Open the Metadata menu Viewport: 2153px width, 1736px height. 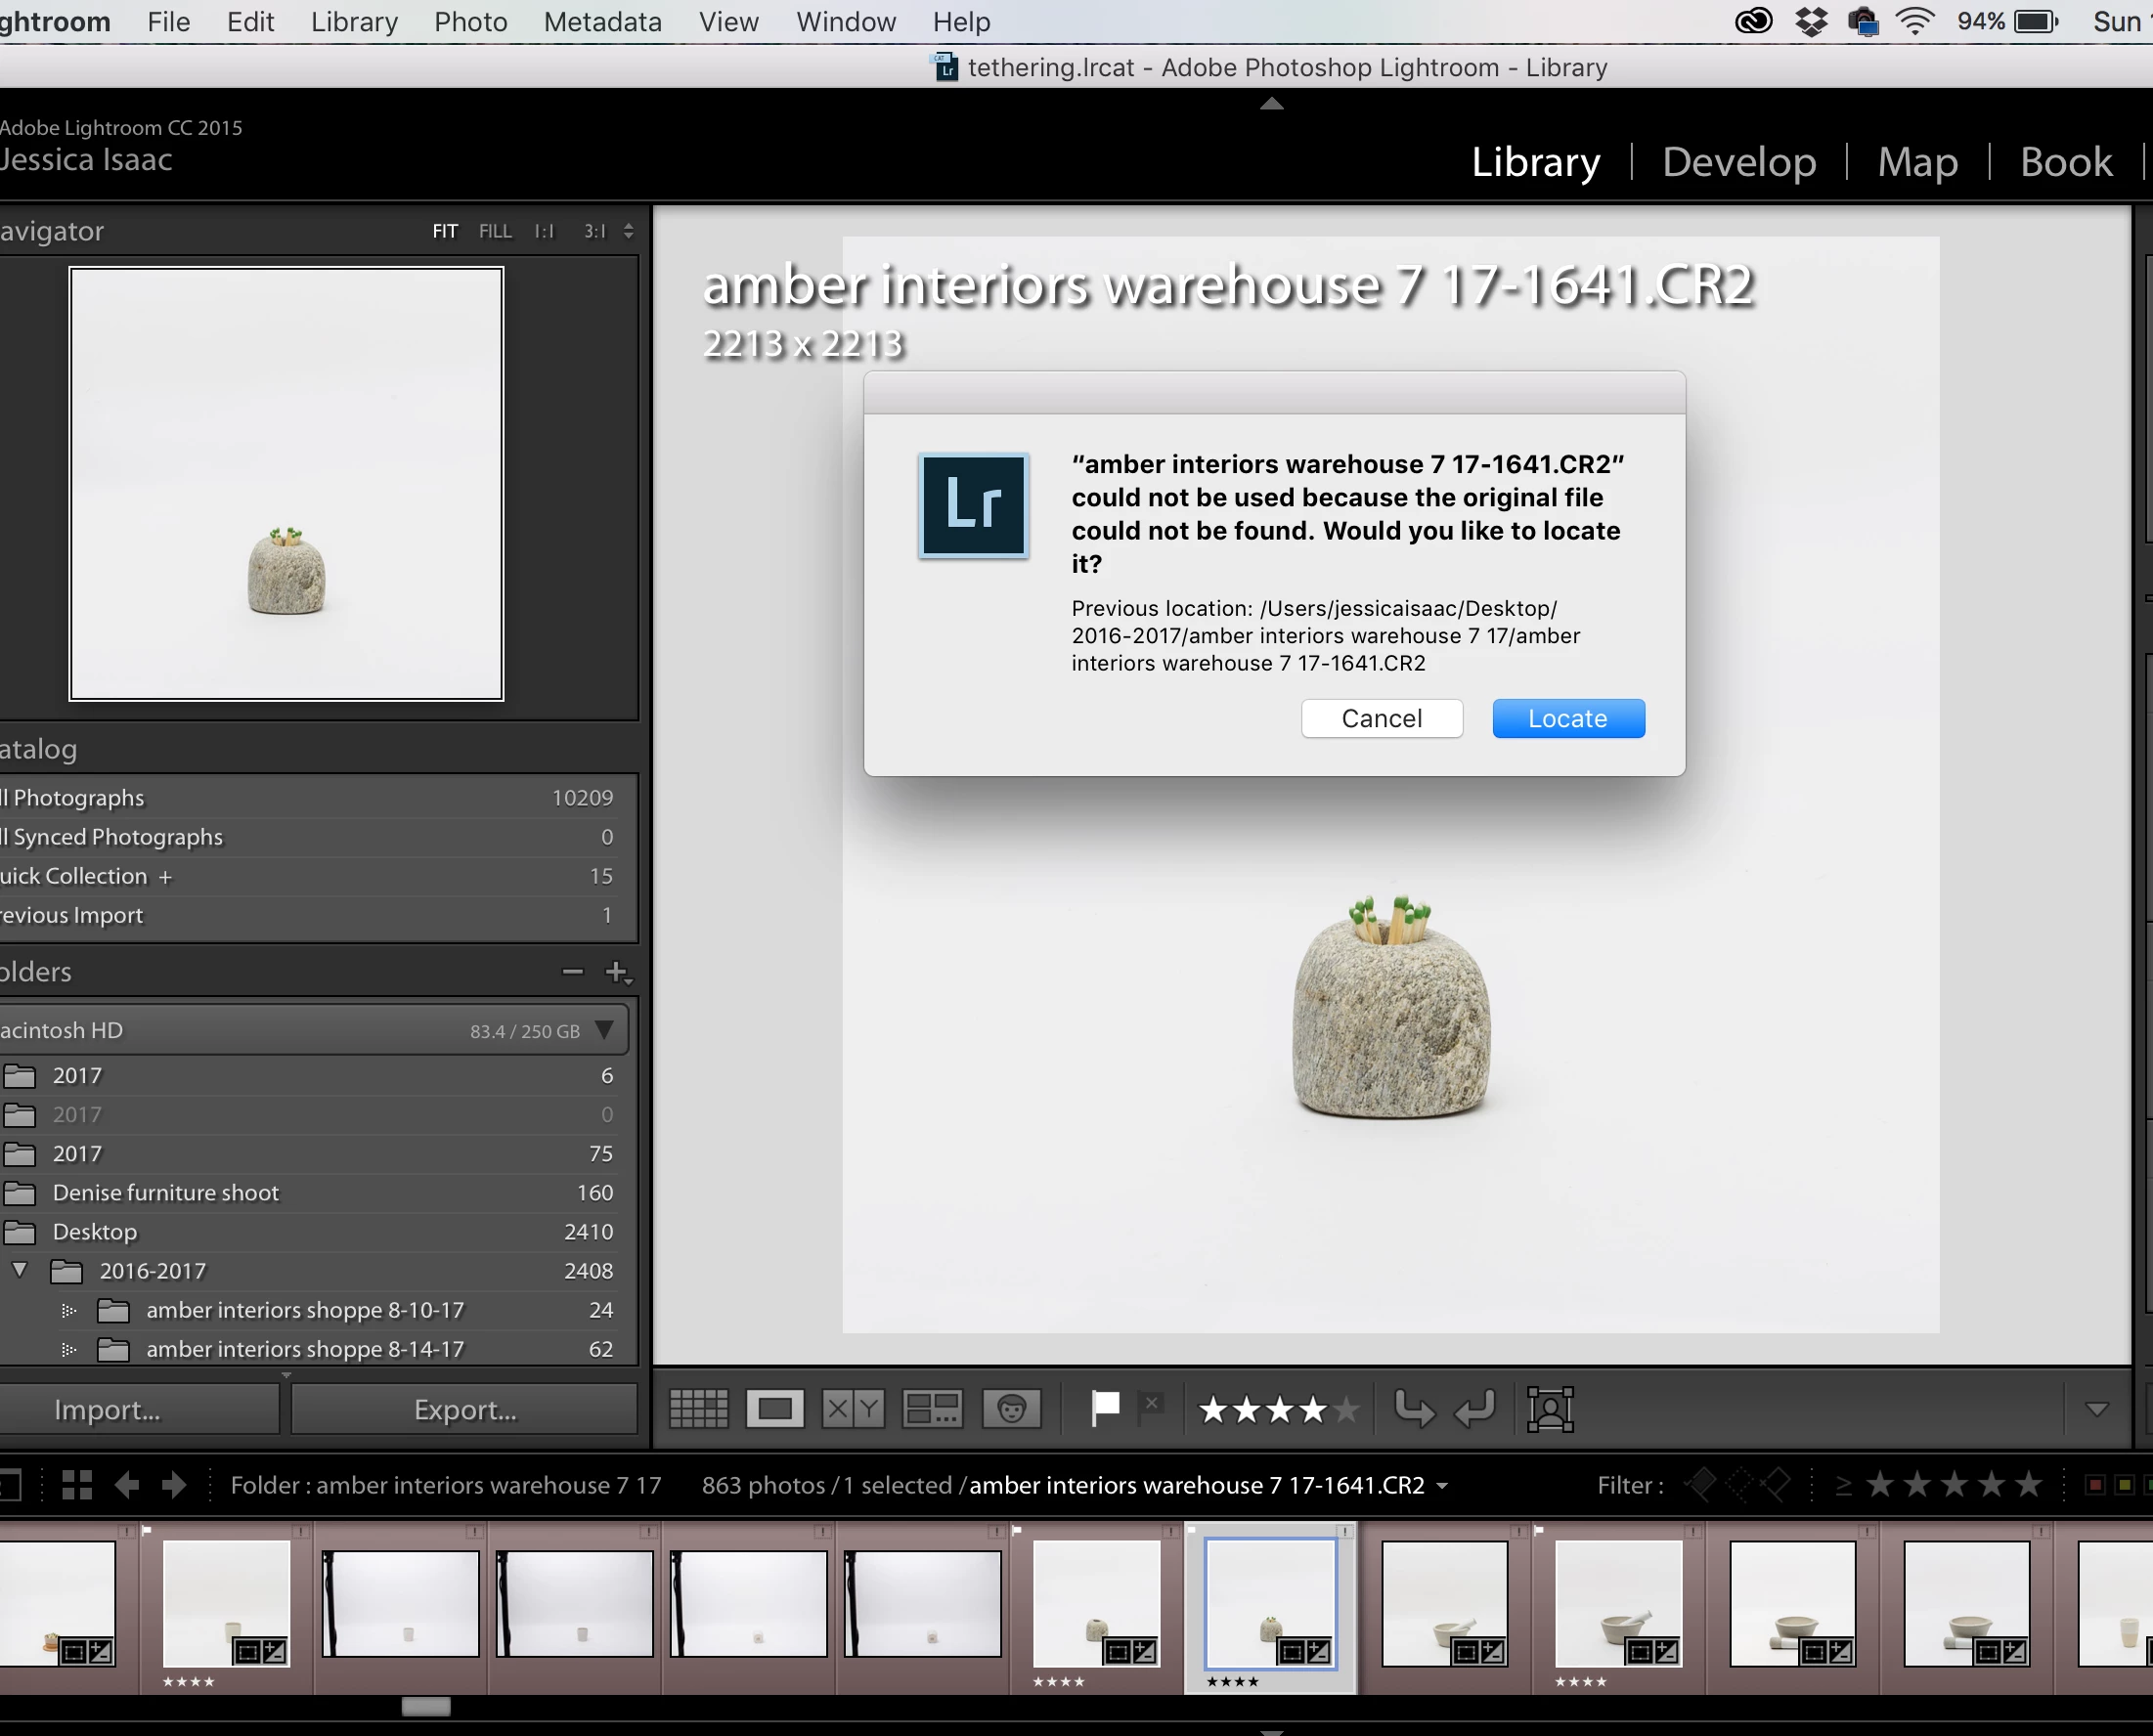(x=602, y=22)
